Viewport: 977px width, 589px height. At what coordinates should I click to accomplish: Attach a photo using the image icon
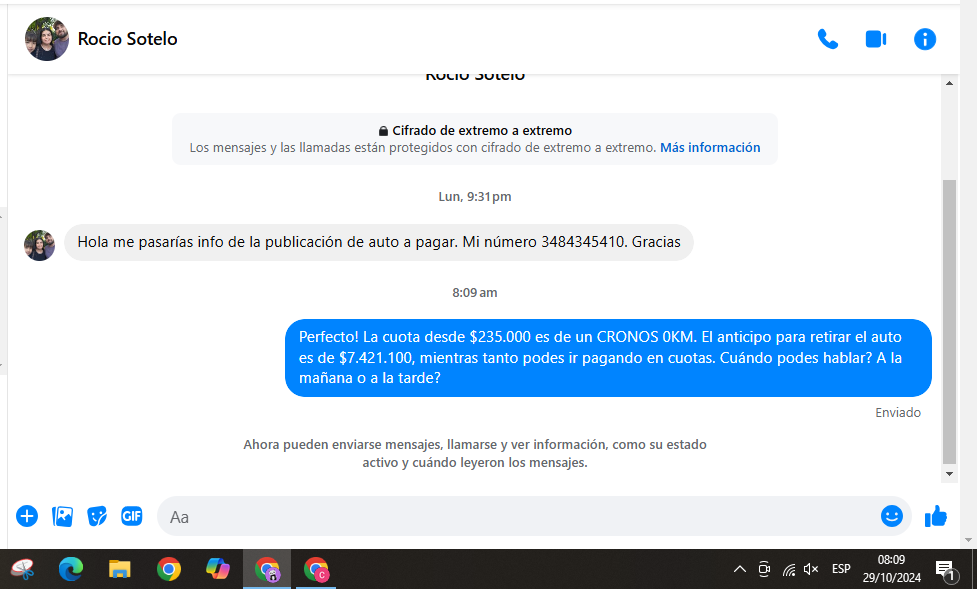[x=62, y=516]
